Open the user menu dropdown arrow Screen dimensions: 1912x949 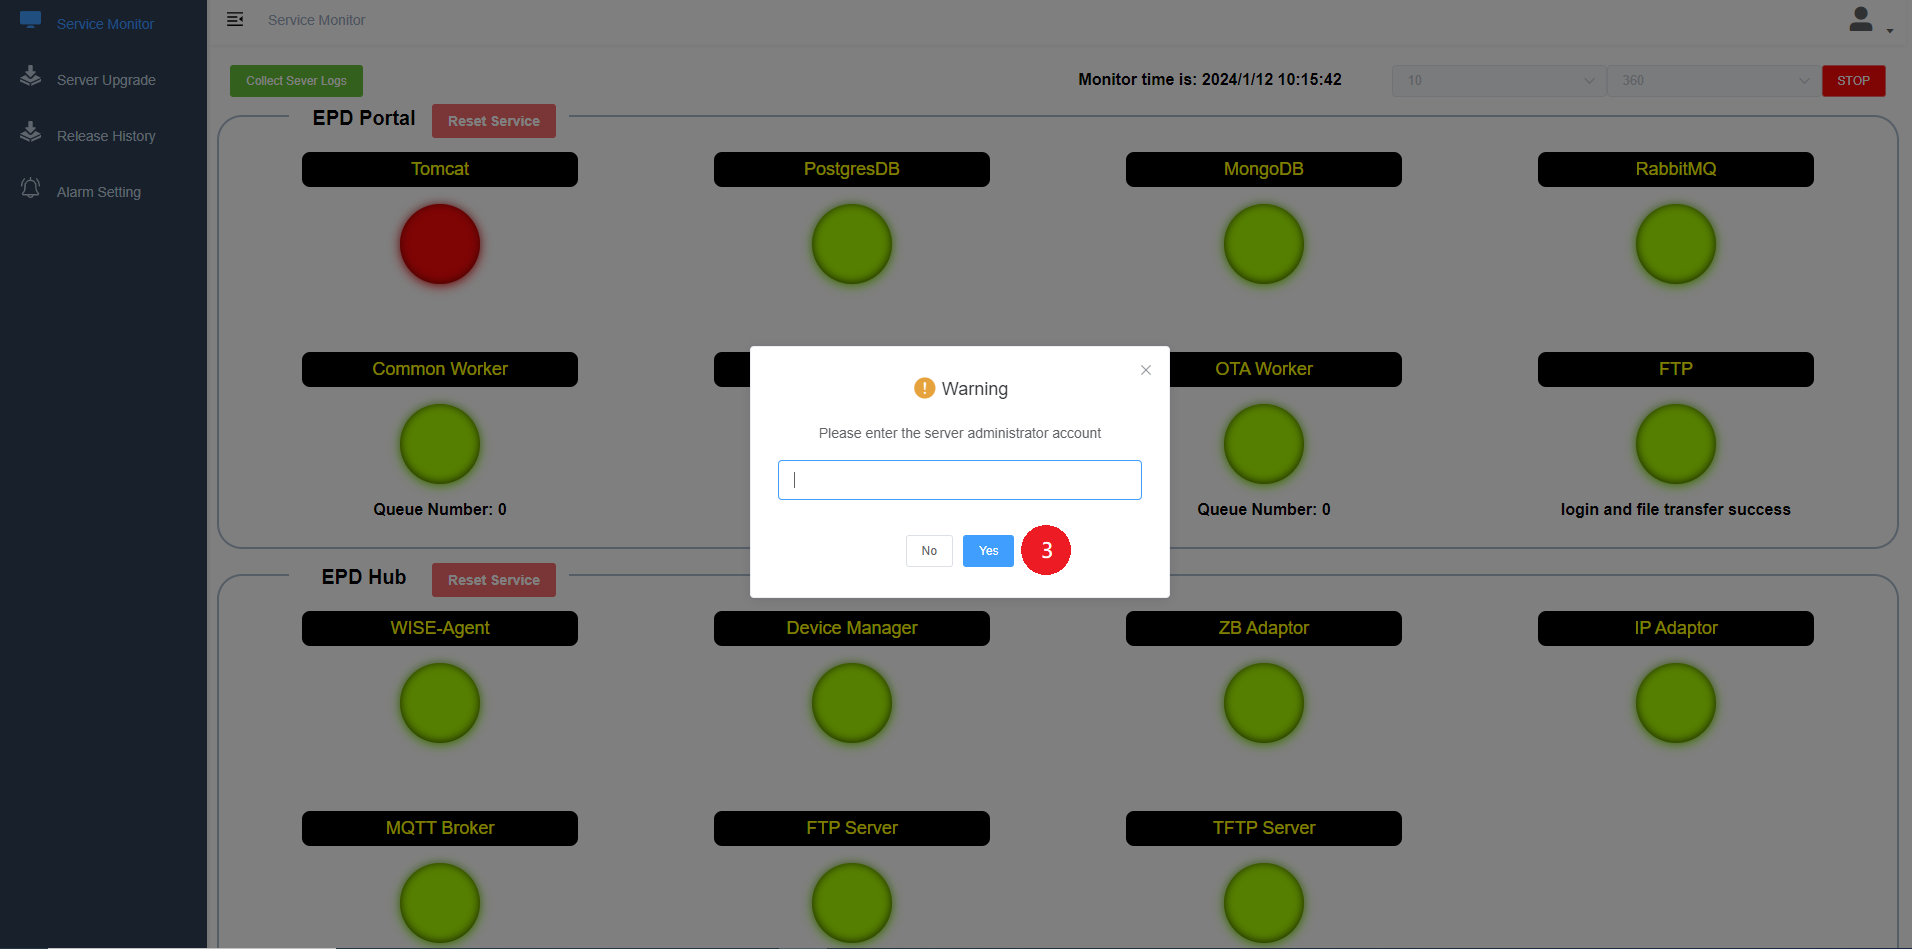[x=1889, y=31]
